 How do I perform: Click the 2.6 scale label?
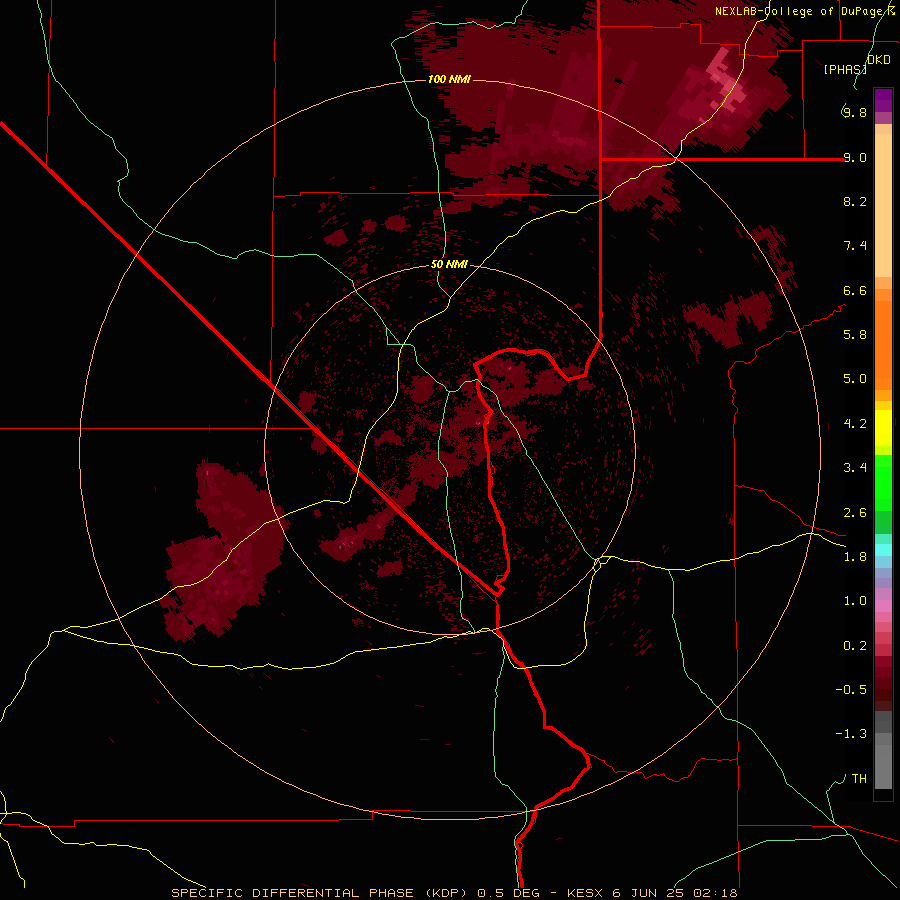(855, 513)
